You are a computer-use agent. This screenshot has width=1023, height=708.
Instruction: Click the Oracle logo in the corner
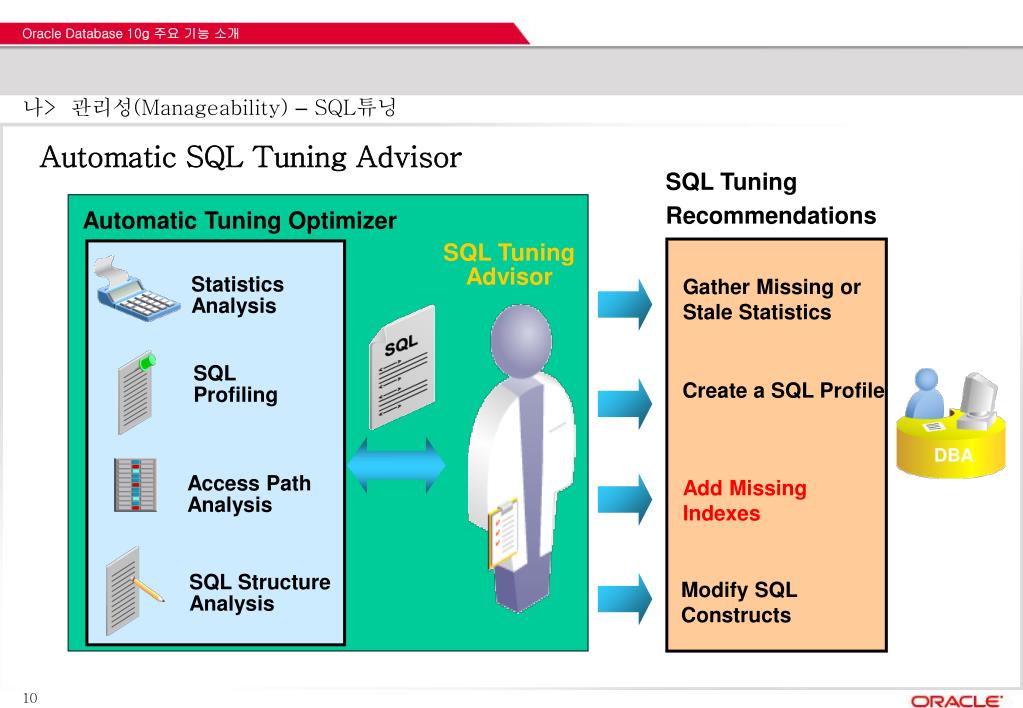[956, 701]
